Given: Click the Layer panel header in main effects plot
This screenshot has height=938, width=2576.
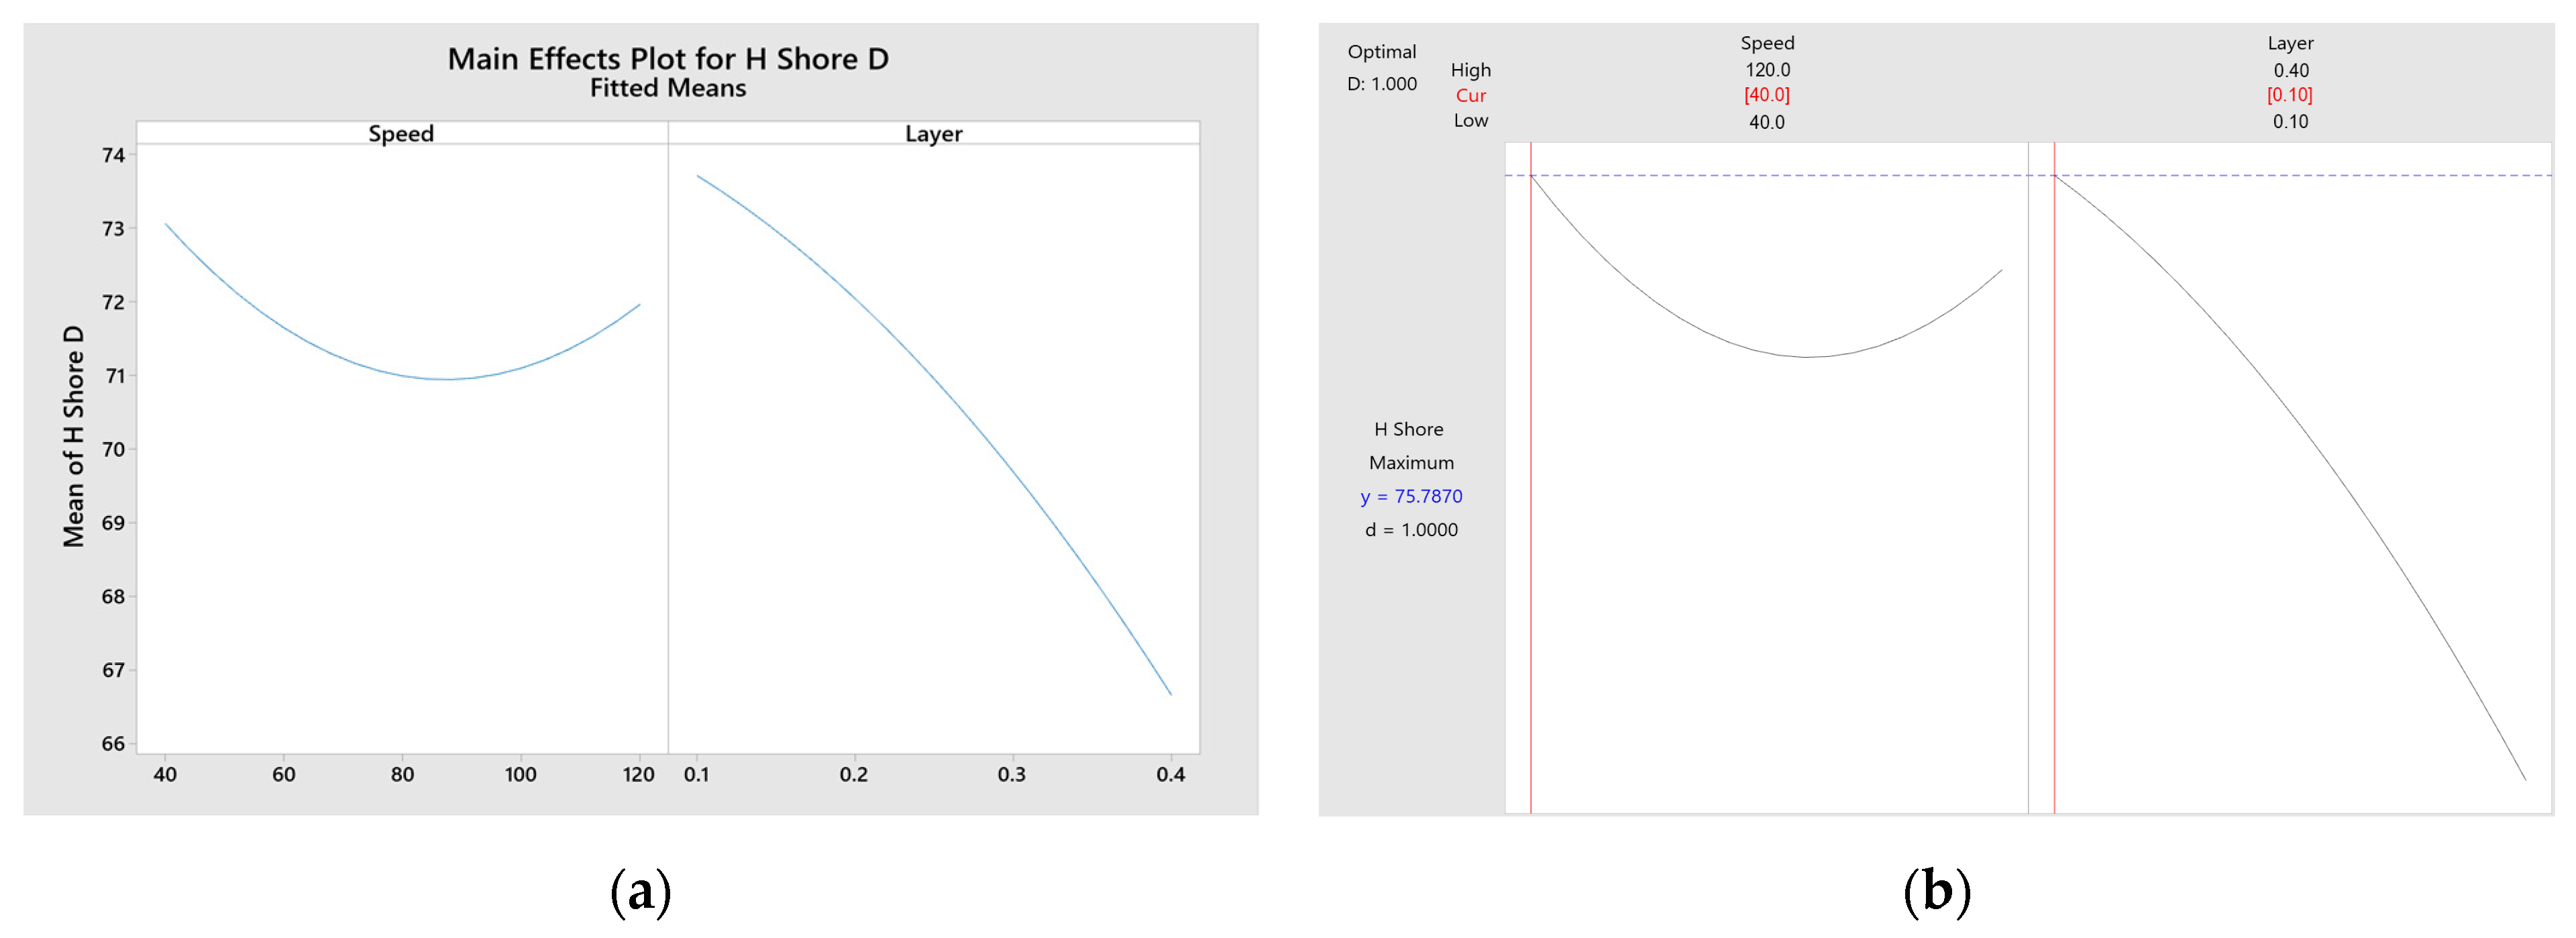Looking at the screenshot, I should coord(933,133).
